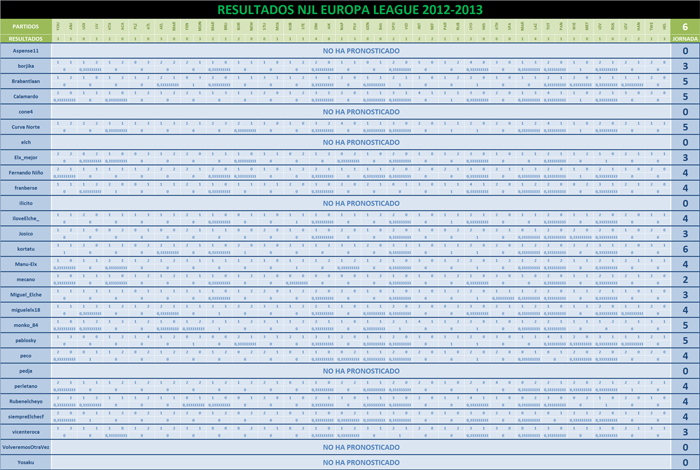The height and width of the screenshot is (470, 700).
Task: Select the player name 'perletano'
Action: (x=26, y=386)
